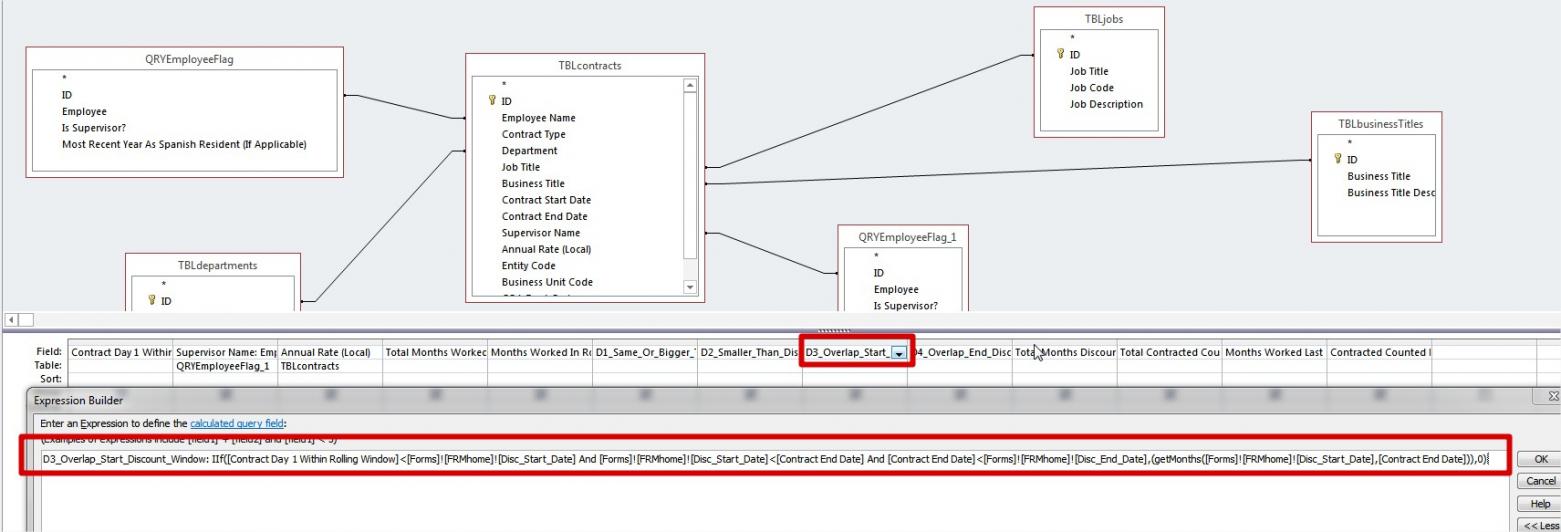Select Business Title field in TBLcontracts

(533, 184)
